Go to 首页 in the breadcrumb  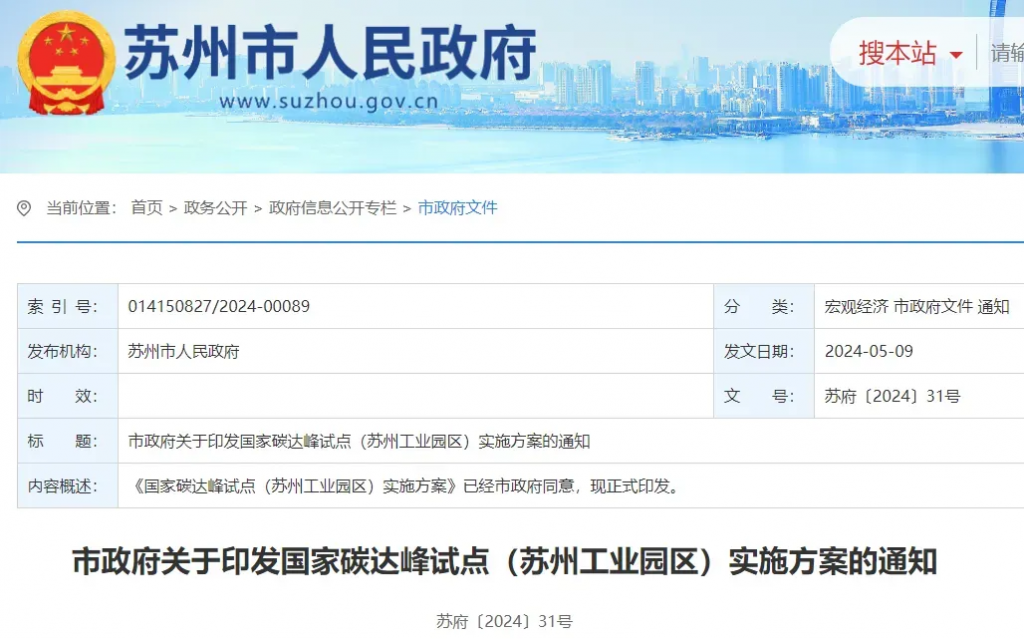click(x=146, y=208)
